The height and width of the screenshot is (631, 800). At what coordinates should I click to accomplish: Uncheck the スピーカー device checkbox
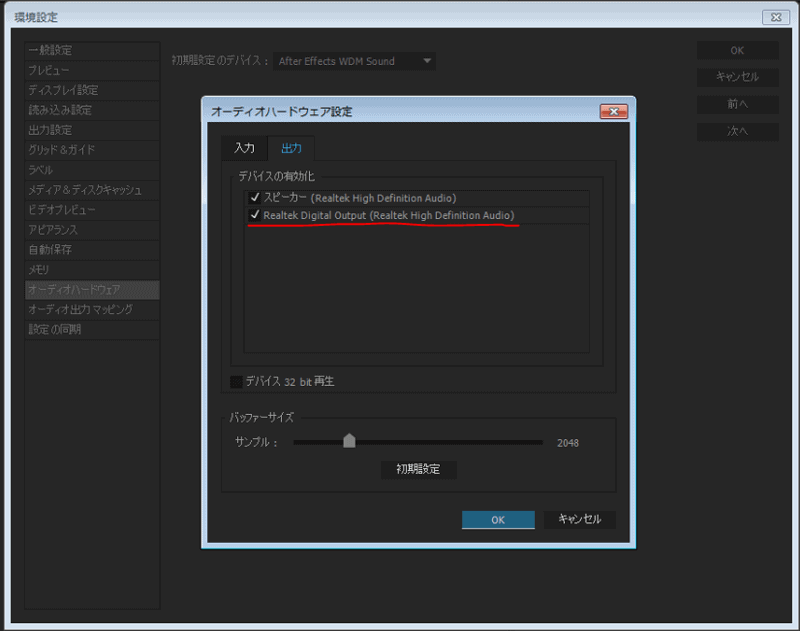(x=255, y=198)
